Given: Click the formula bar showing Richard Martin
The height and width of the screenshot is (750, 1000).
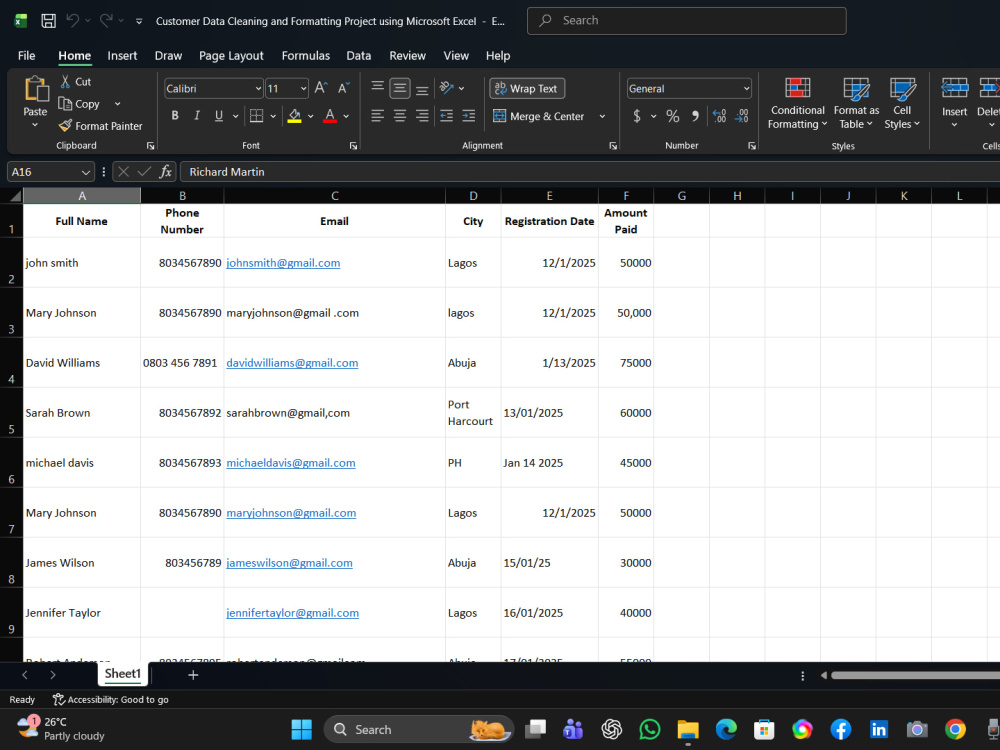Looking at the screenshot, I should click(590, 172).
